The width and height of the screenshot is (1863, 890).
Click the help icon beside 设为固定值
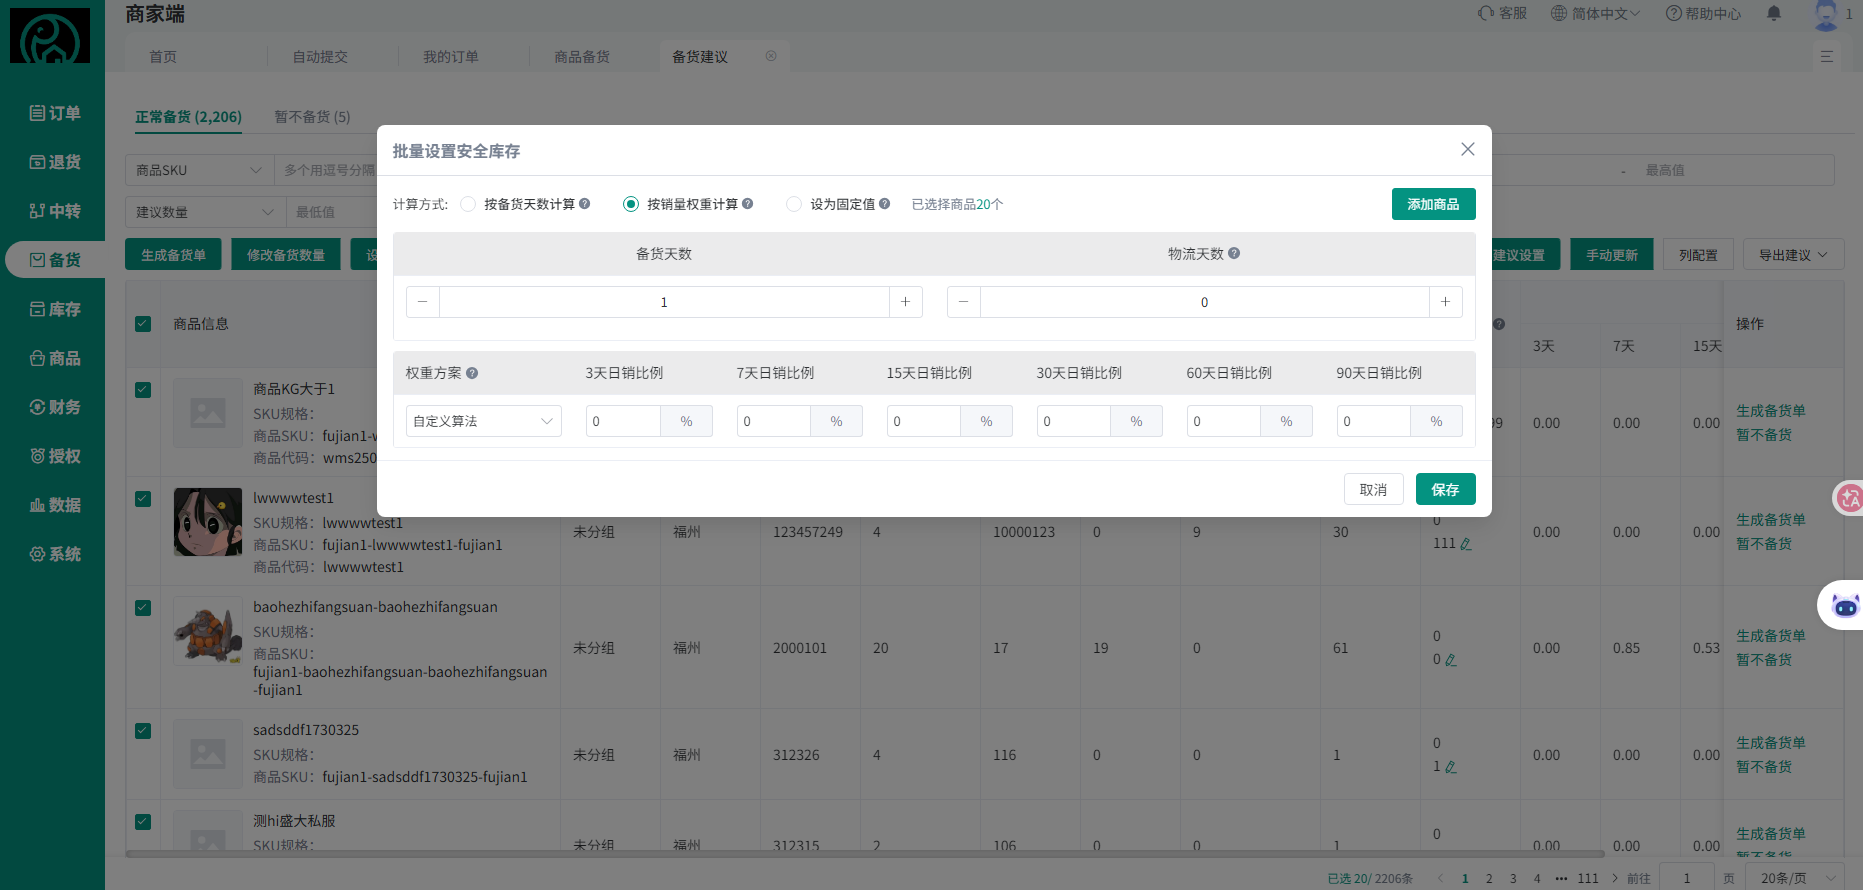(885, 204)
